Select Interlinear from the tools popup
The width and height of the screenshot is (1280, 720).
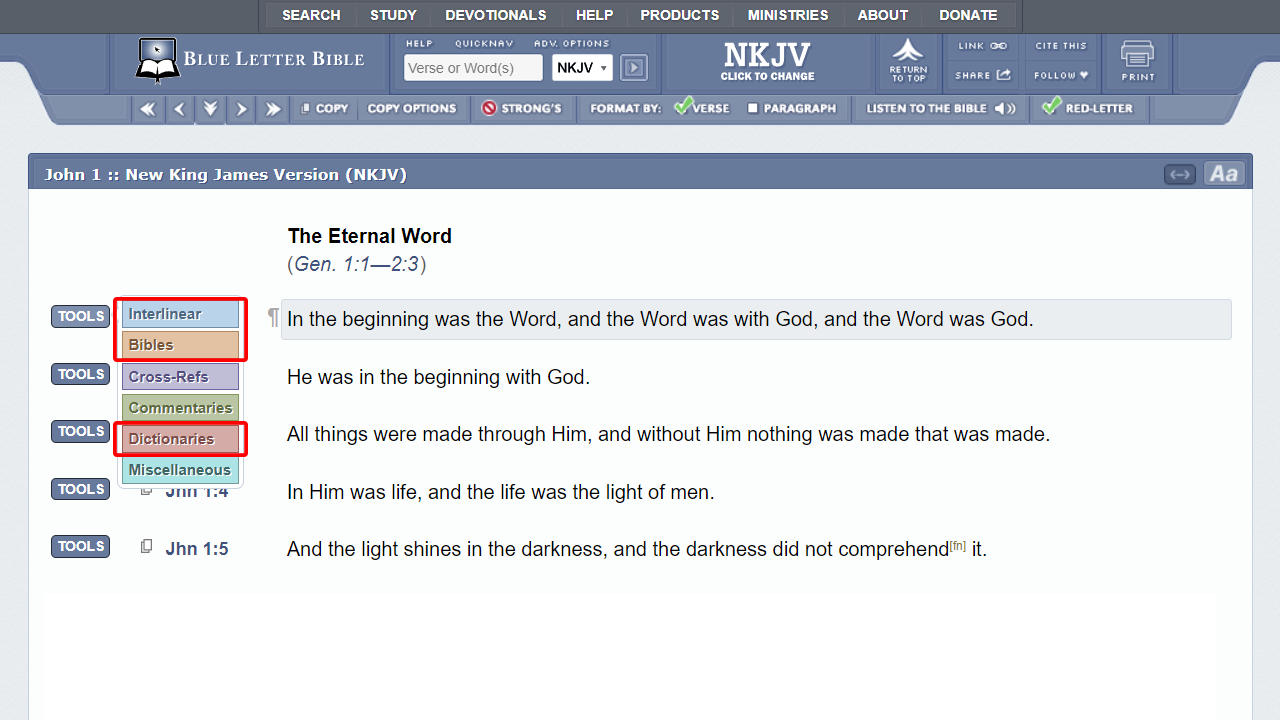click(x=180, y=314)
